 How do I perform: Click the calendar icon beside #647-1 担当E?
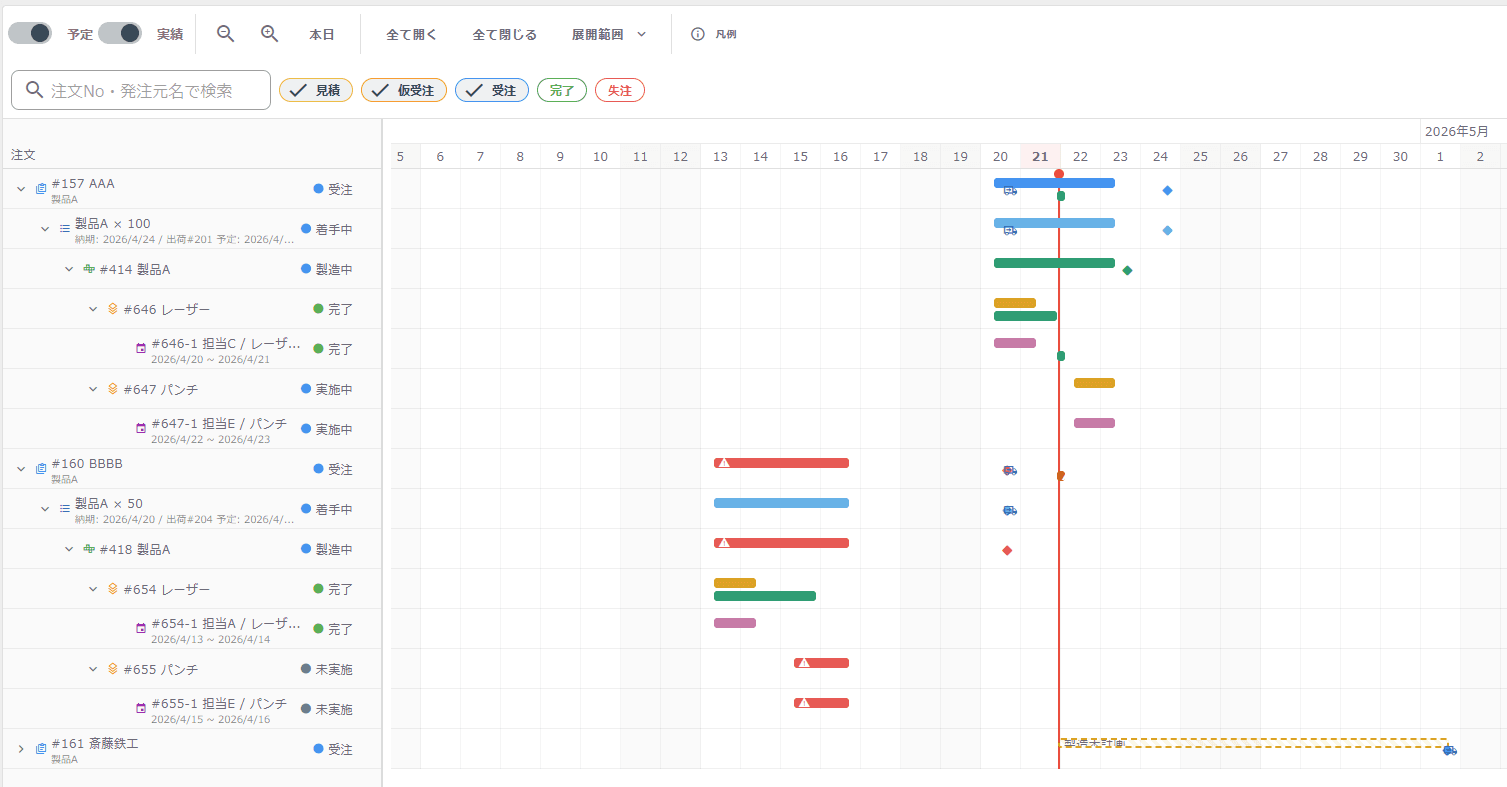pyautogui.click(x=141, y=429)
